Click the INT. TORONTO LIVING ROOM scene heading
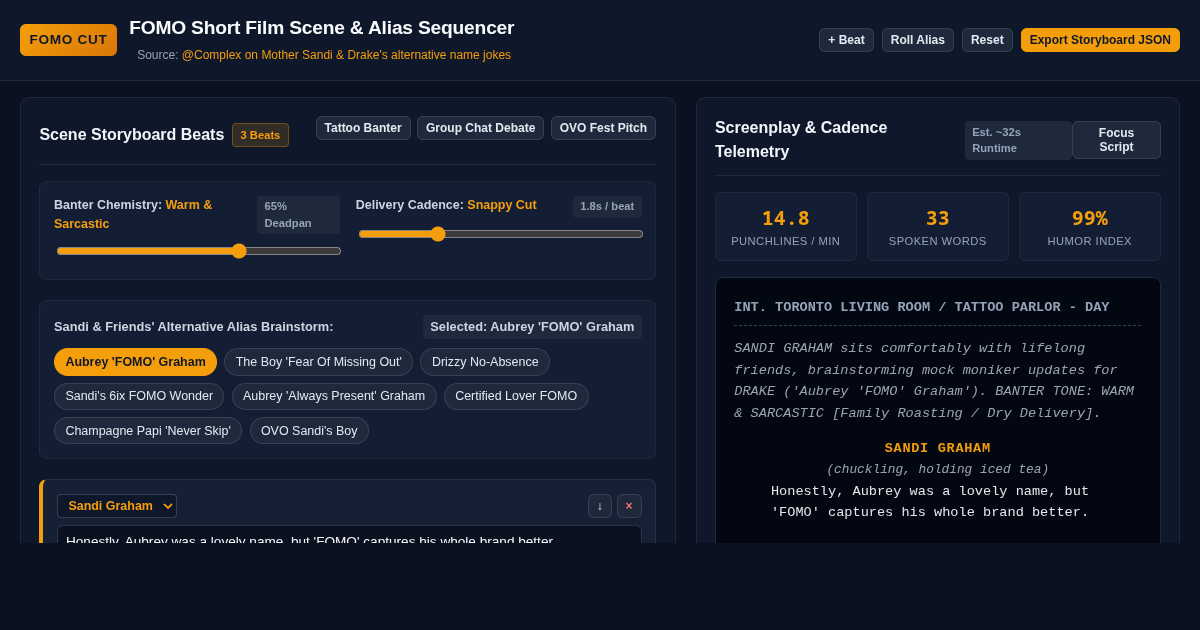Screen dimensions: 1200x630 pyautogui.click(x=922, y=307)
